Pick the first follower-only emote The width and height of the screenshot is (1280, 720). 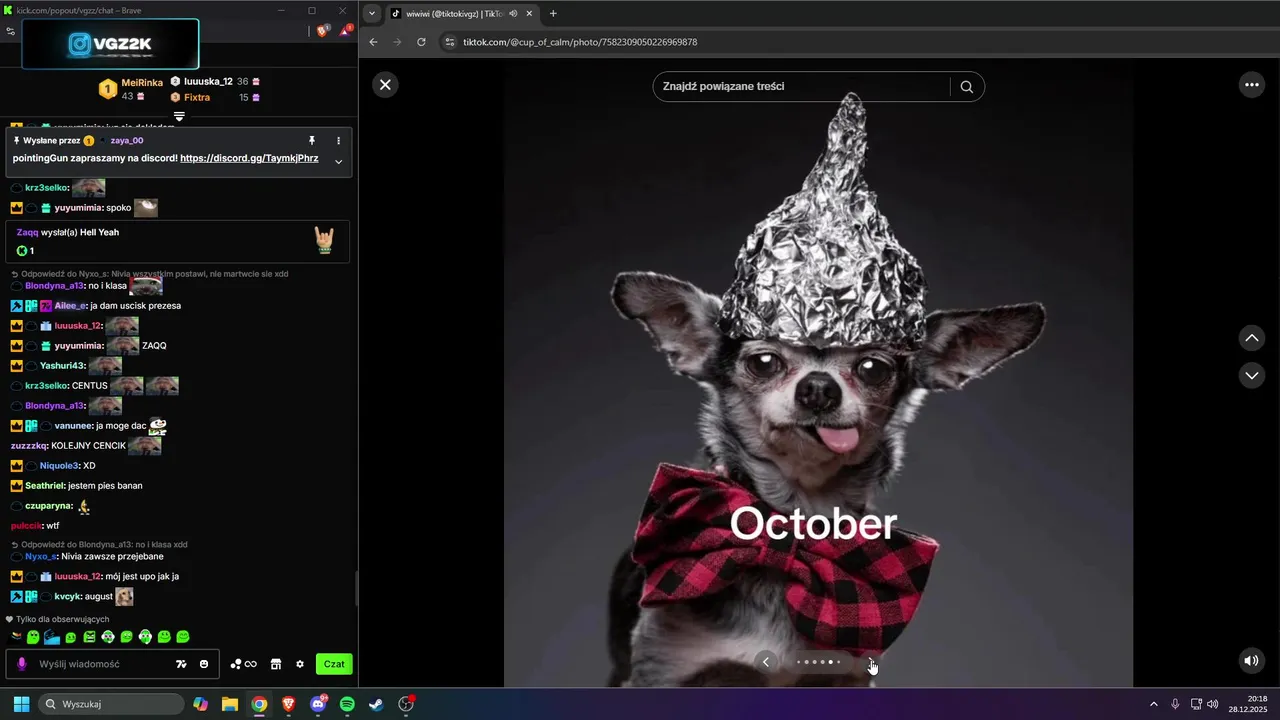pyautogui.click(x=16, y=637)
